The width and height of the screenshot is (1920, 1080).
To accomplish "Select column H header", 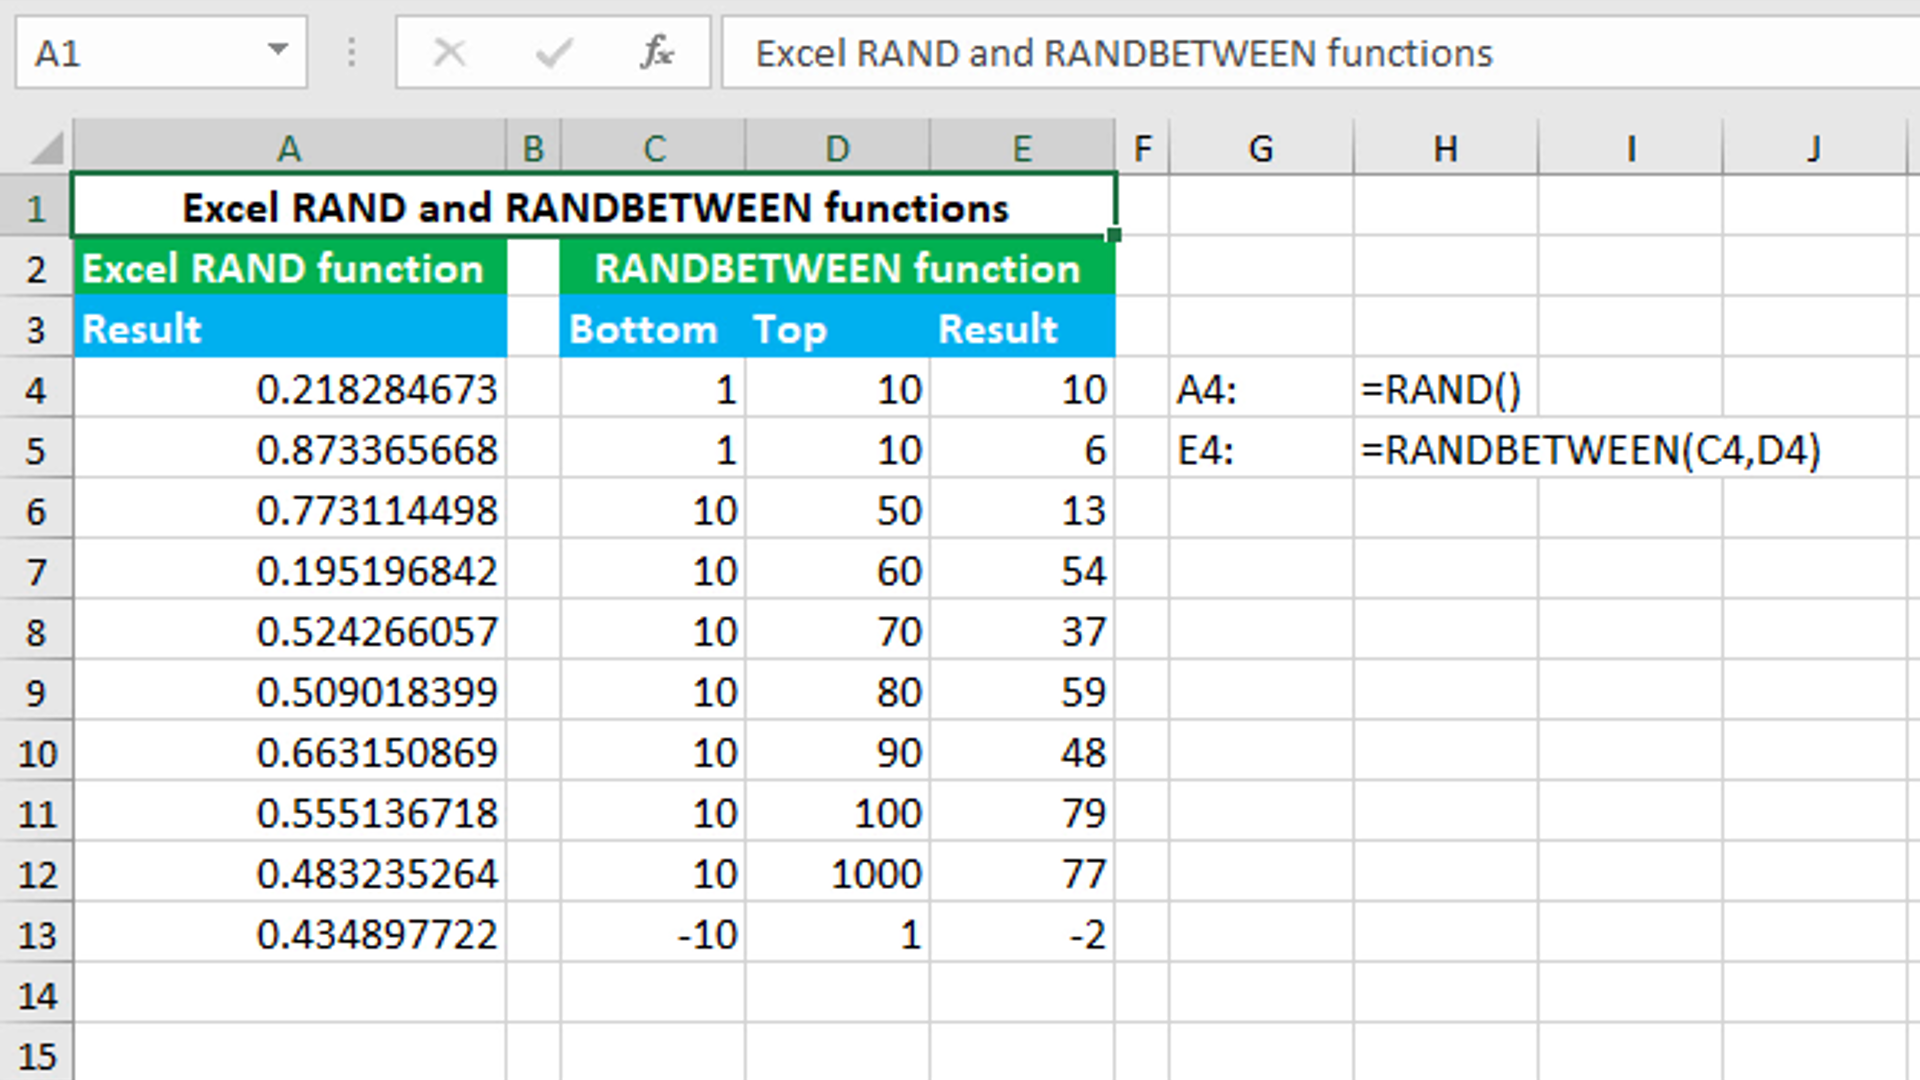I will click(1445, 148).
